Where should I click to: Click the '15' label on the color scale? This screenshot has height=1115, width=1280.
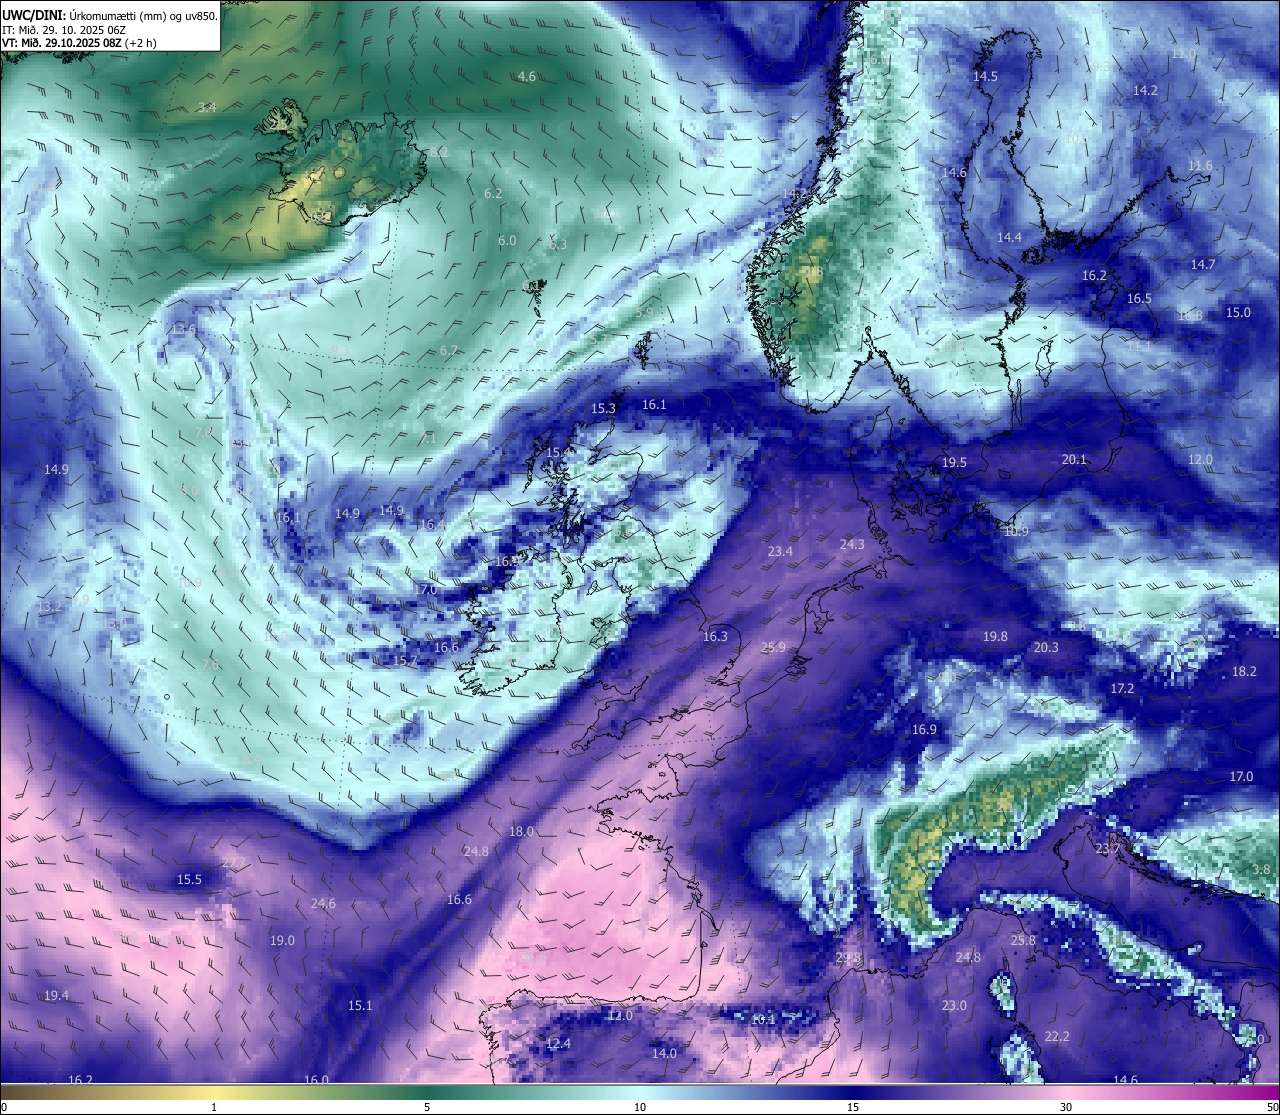click(x=853, y=1107)
